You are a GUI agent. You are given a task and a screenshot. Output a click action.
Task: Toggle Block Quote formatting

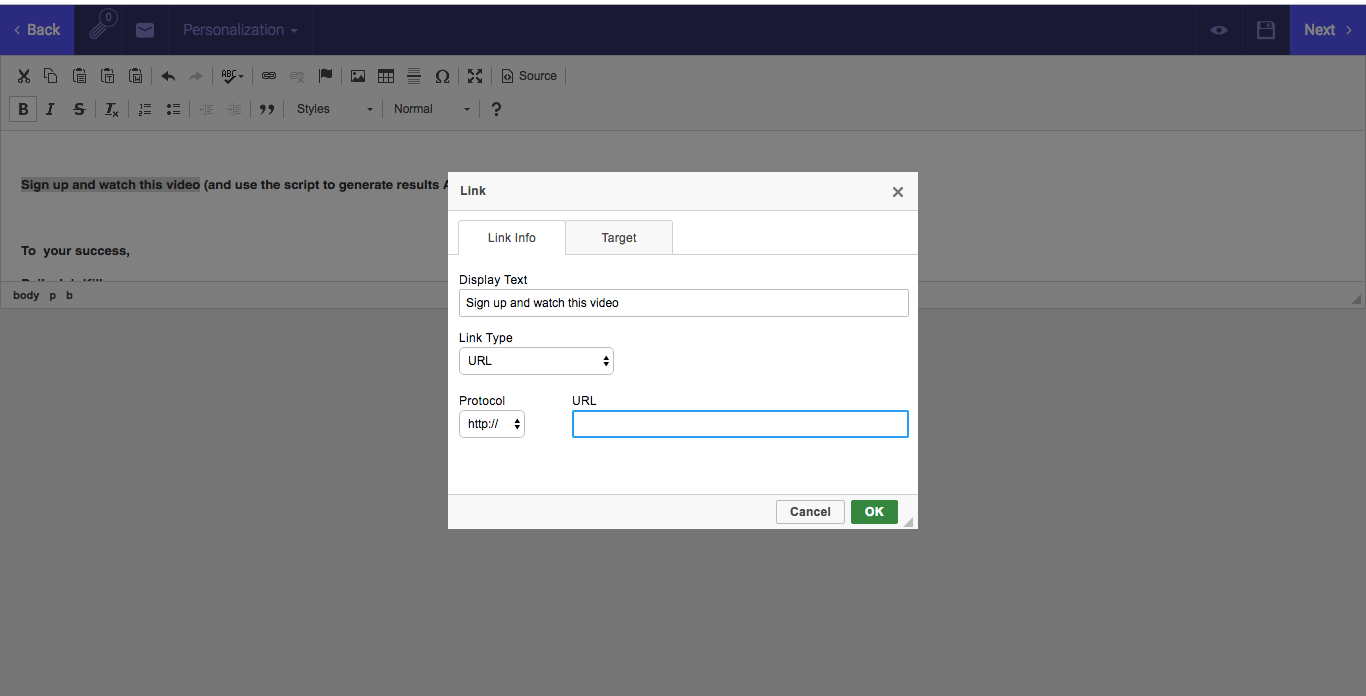coord(267,109)
